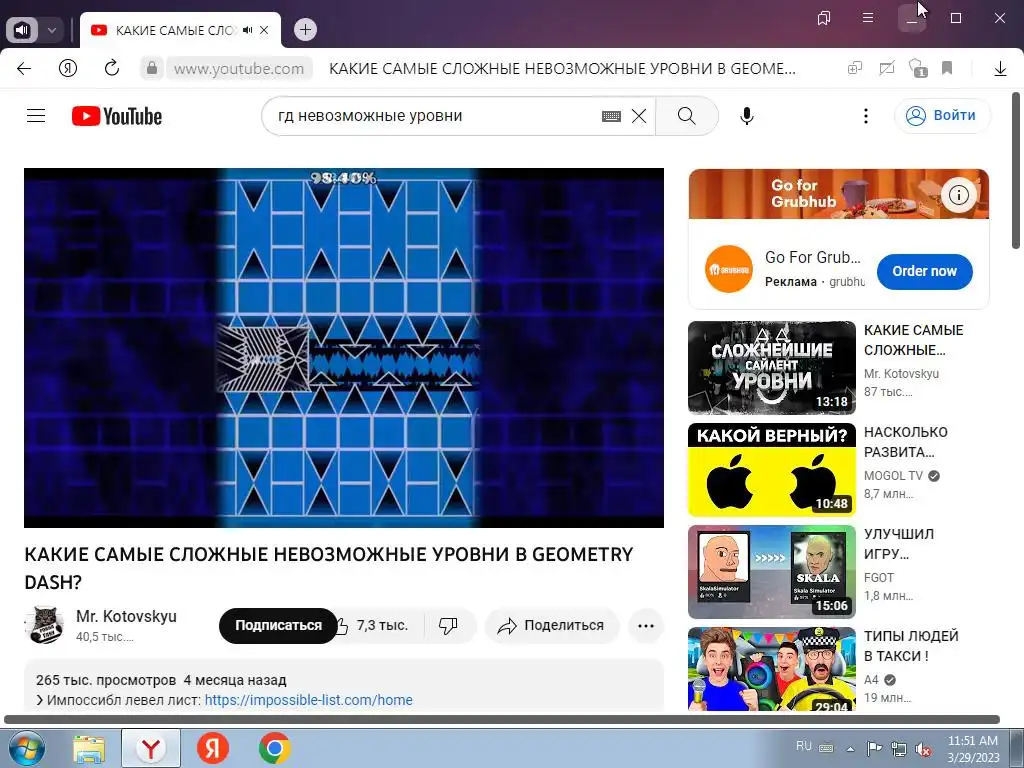The width and height of the screenshot is (1024, 768).
Task: Open Сложнейшие сайлент уровни video thumbnail
Action: pos(771,368)
